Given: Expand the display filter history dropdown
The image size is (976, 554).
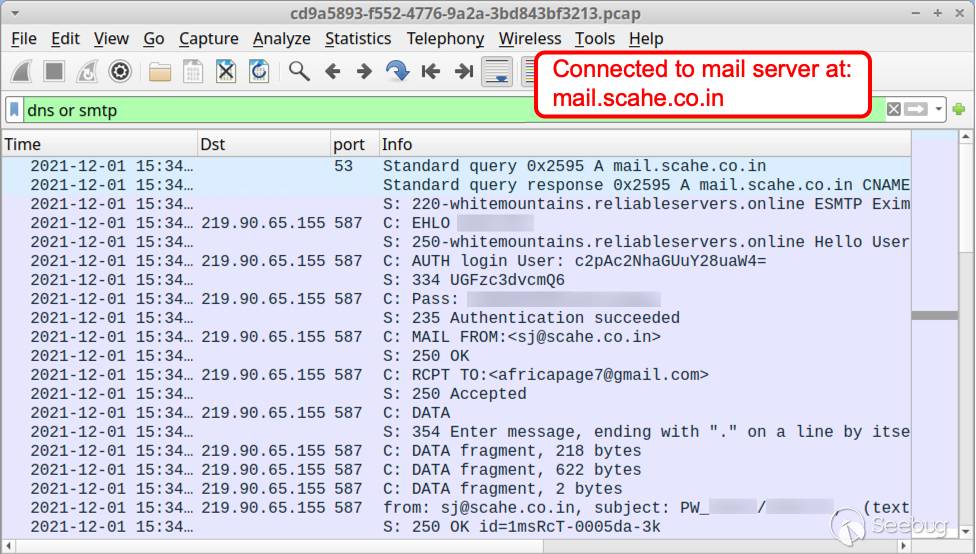Looking at the screenshot, I should click(x=939, y=110).
